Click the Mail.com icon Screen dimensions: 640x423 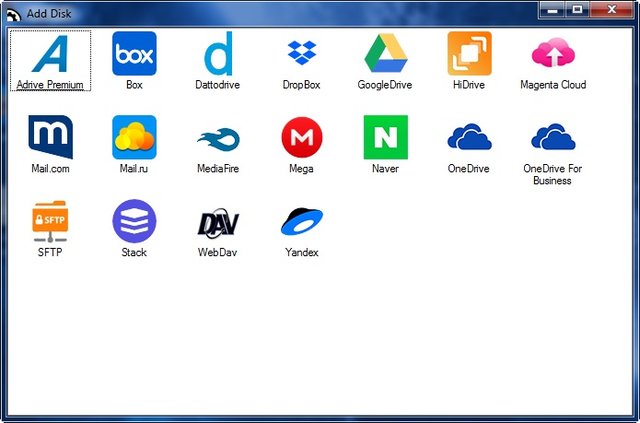[x=50, y=138]
